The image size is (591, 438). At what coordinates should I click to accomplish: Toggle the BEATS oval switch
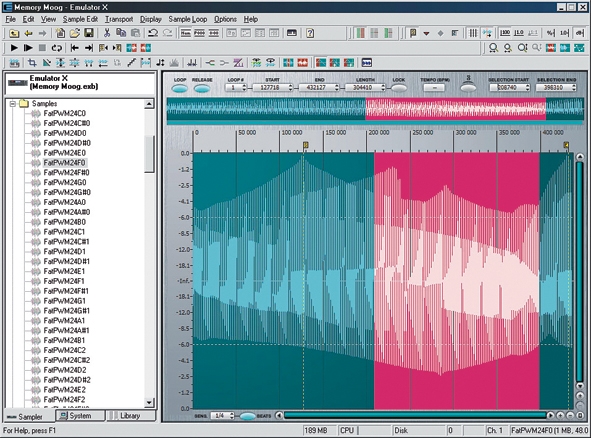tap(248, 416)
